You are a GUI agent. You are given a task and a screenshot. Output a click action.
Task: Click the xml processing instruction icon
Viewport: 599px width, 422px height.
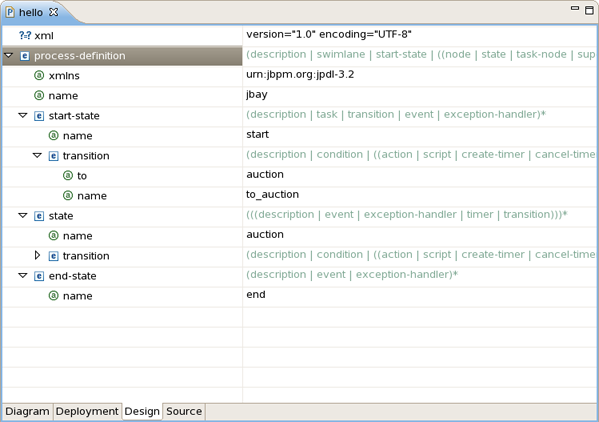(x=25, y=36)
